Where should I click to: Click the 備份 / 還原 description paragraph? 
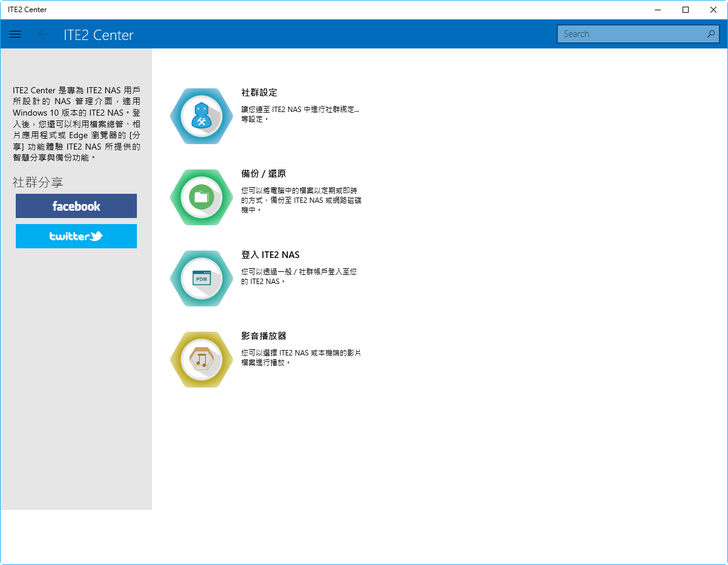coord(300,198)
